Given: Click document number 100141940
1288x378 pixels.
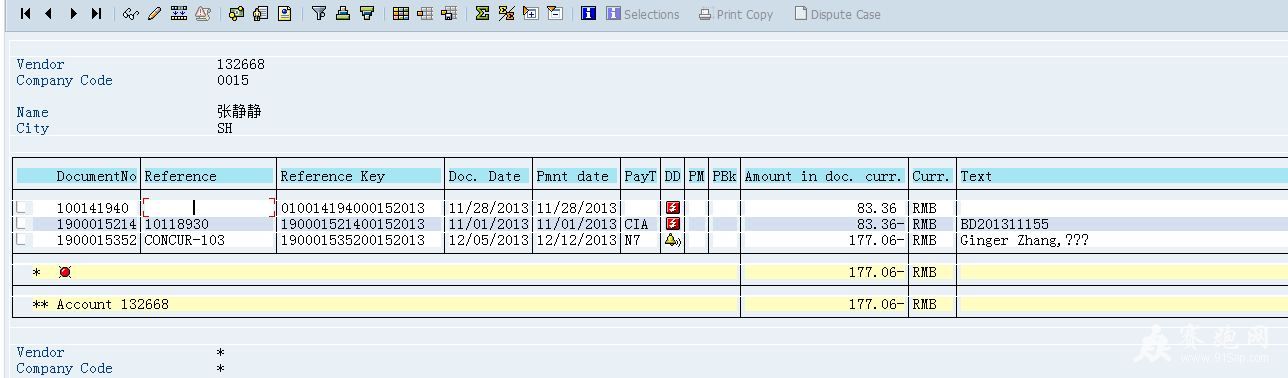Looking at the screenshot, I should point(92,208).
